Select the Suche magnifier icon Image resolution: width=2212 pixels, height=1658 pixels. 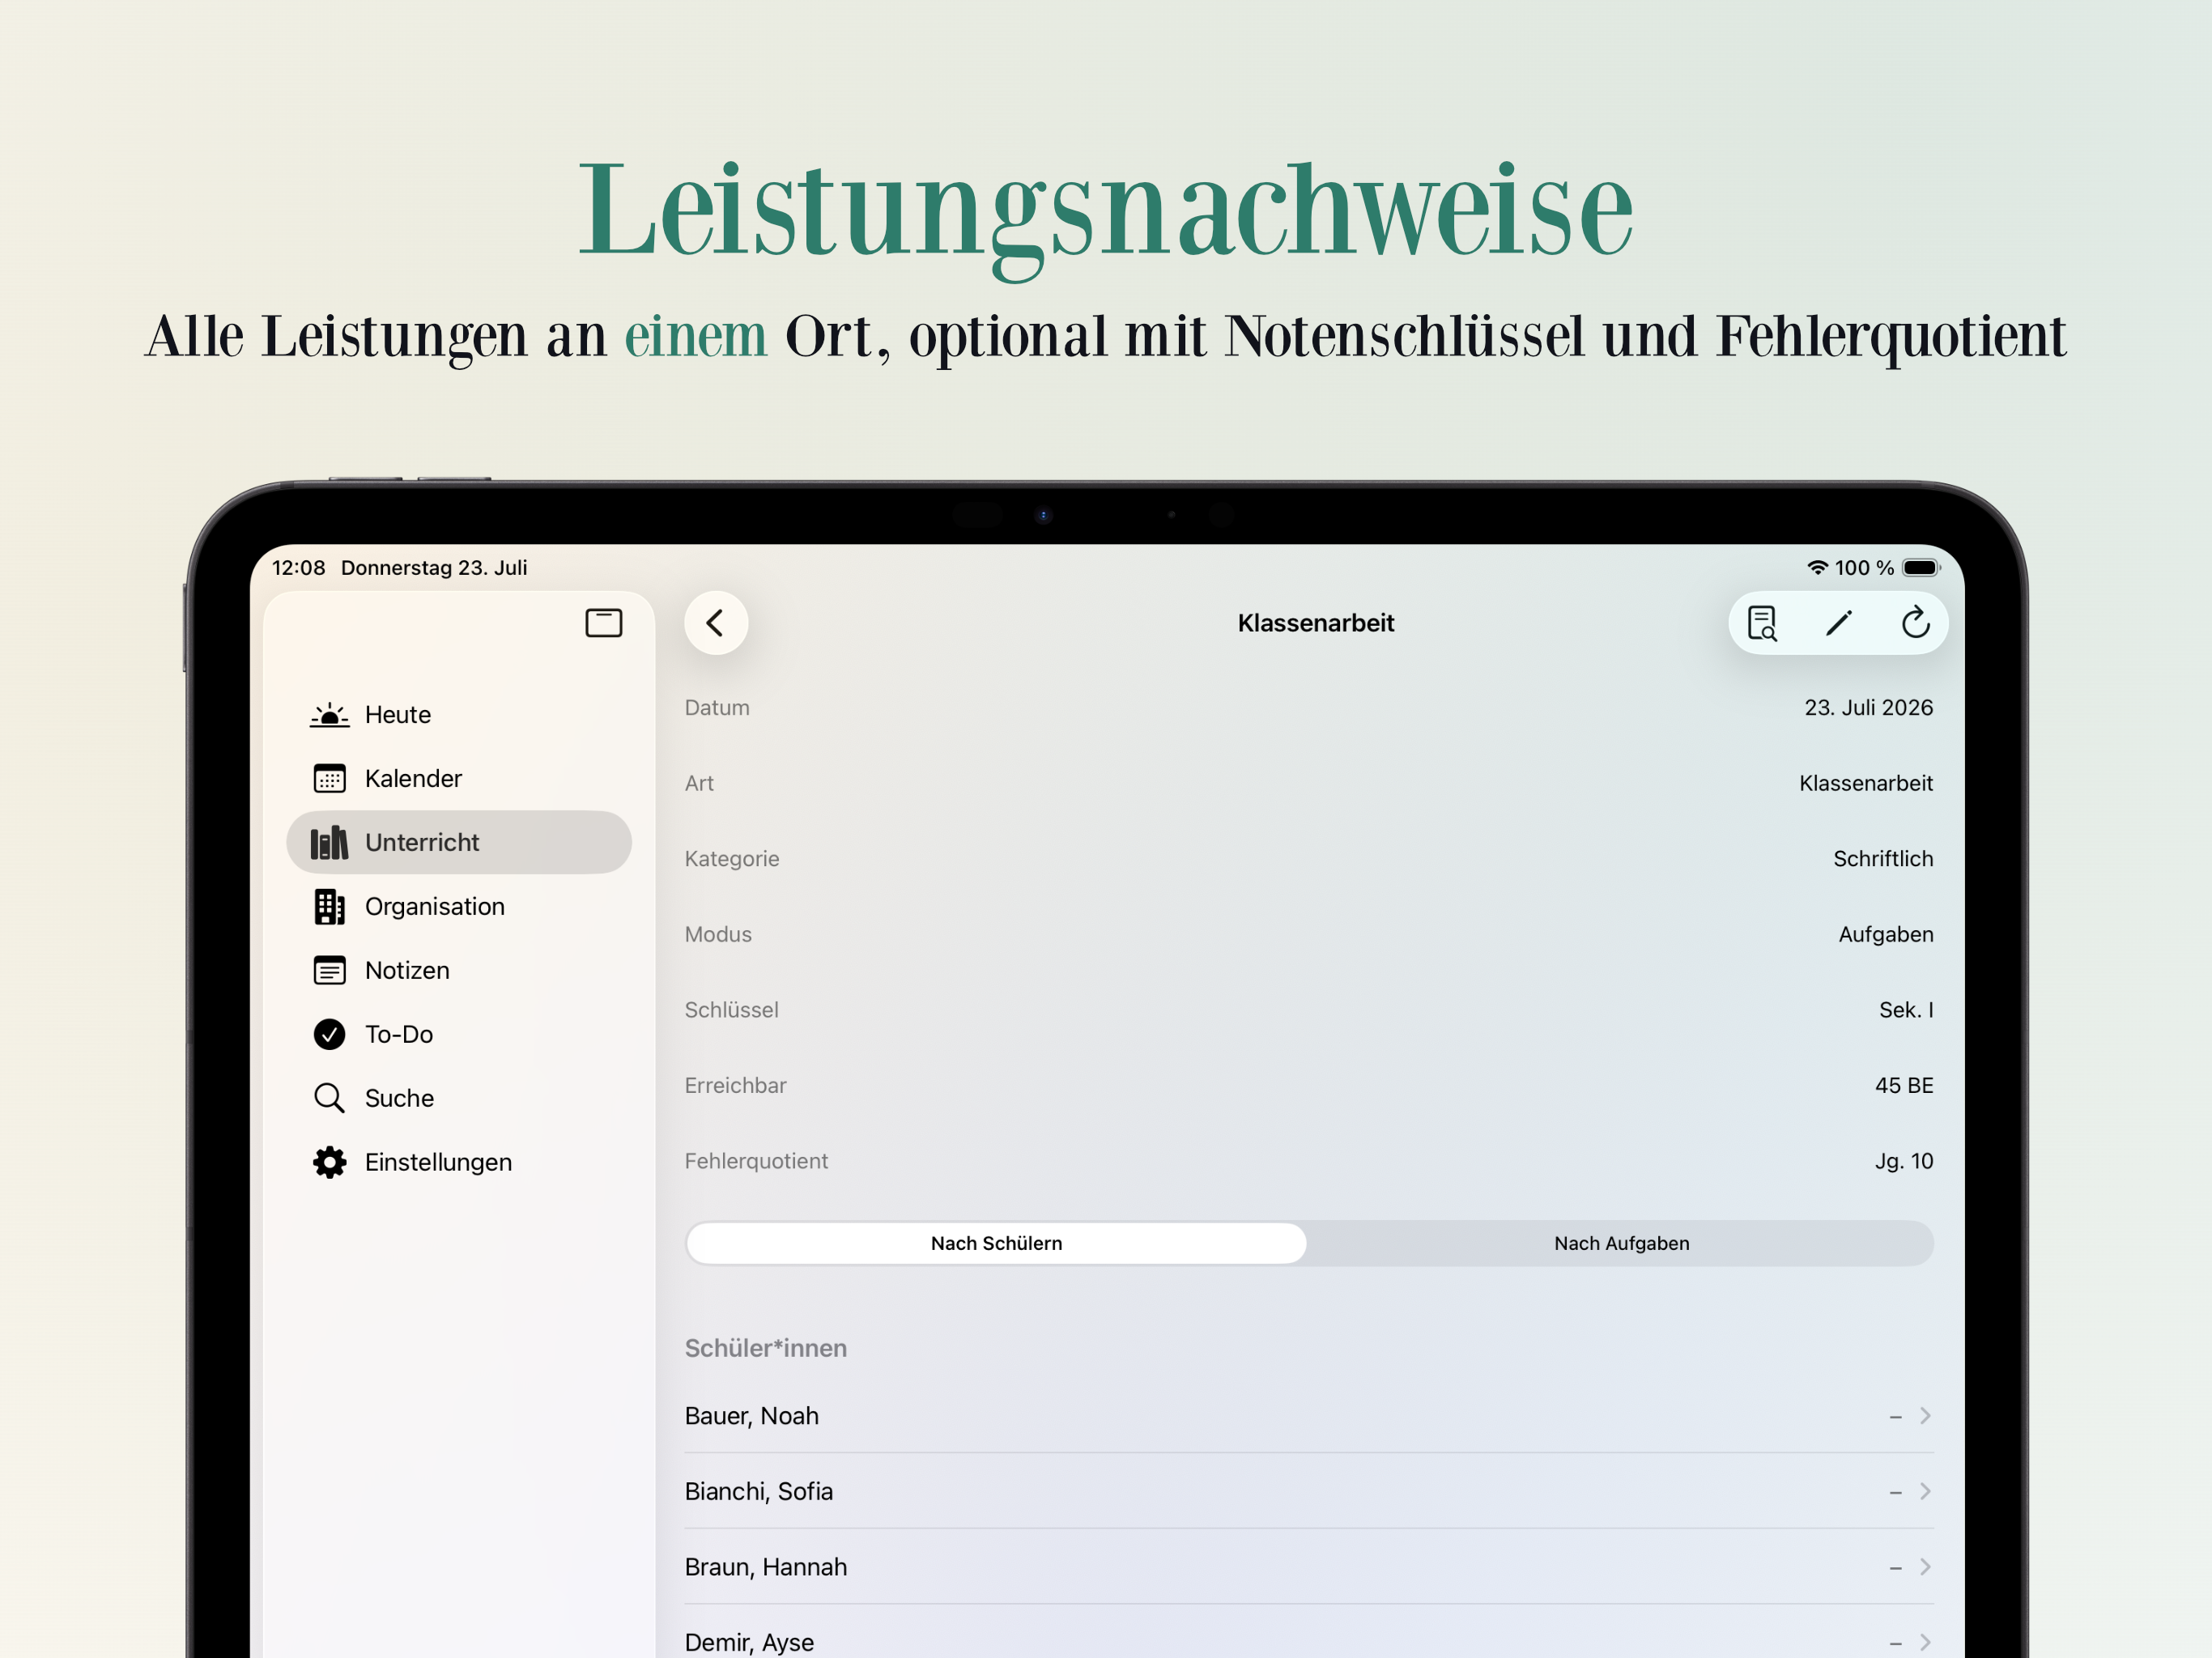(329, 1099)
